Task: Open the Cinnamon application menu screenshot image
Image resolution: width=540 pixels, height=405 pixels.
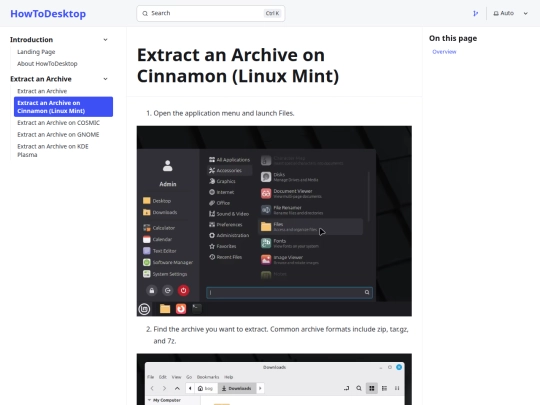Action: (x=274, y=221)
